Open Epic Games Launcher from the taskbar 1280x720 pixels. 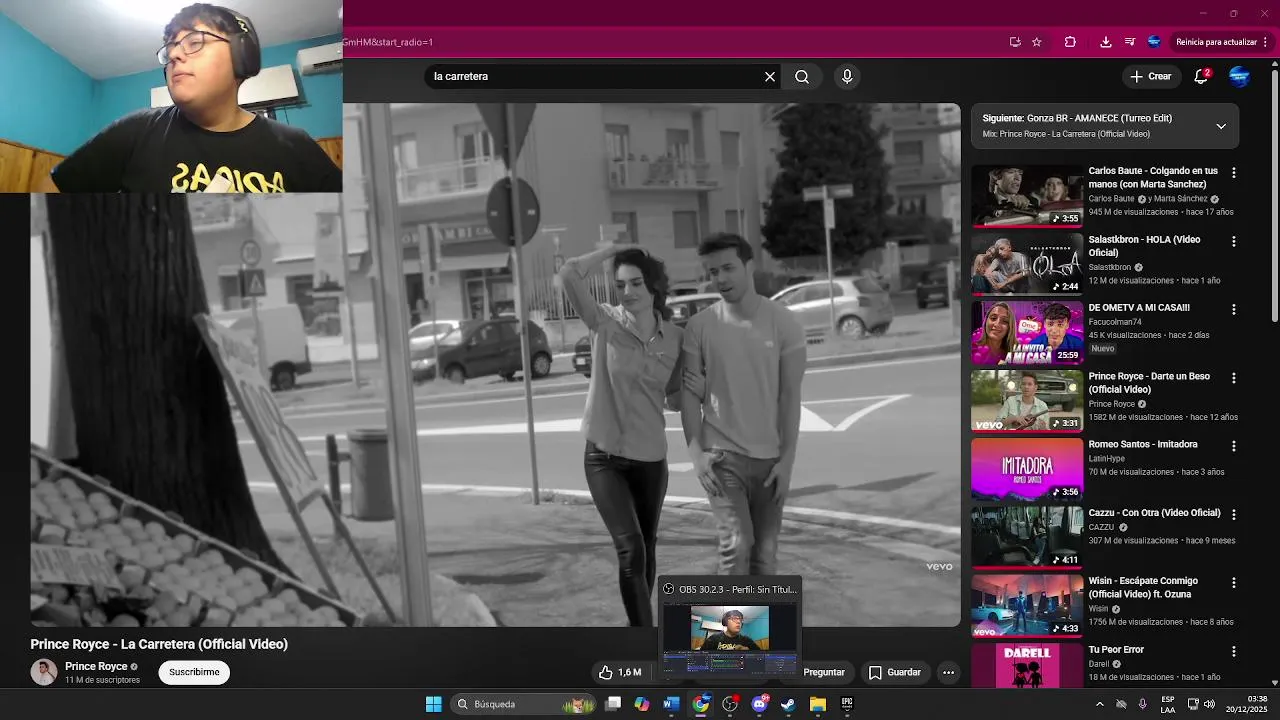coord(847,704)
